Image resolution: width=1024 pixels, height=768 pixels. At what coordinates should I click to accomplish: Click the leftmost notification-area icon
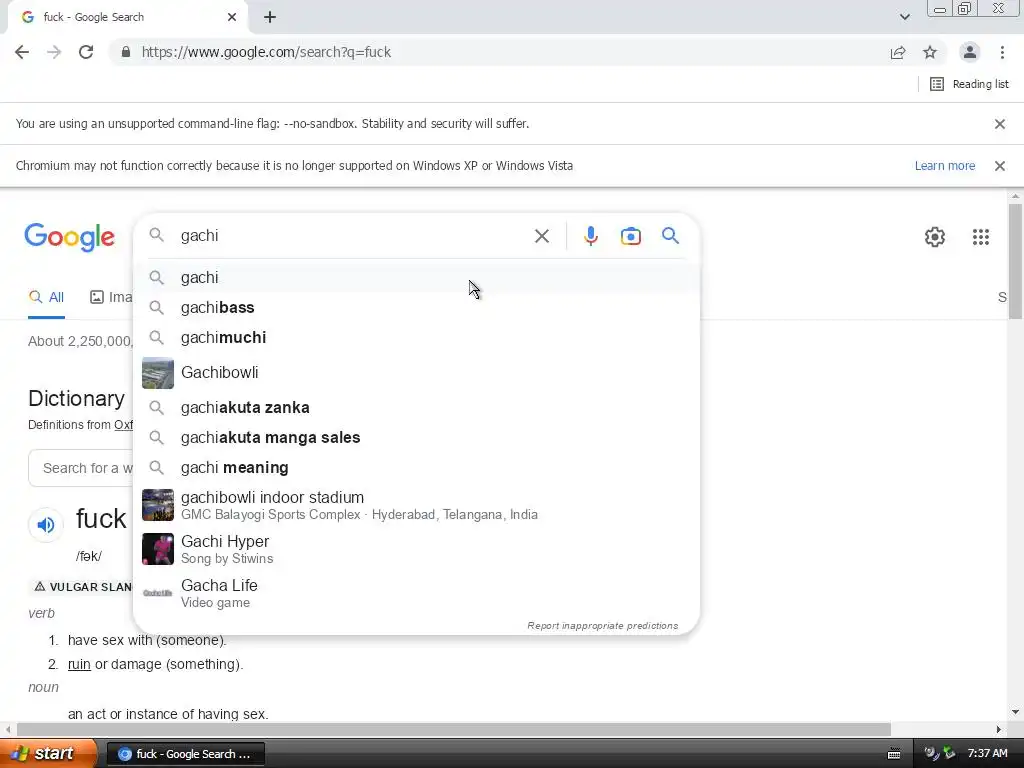click(x=932, y=754)
